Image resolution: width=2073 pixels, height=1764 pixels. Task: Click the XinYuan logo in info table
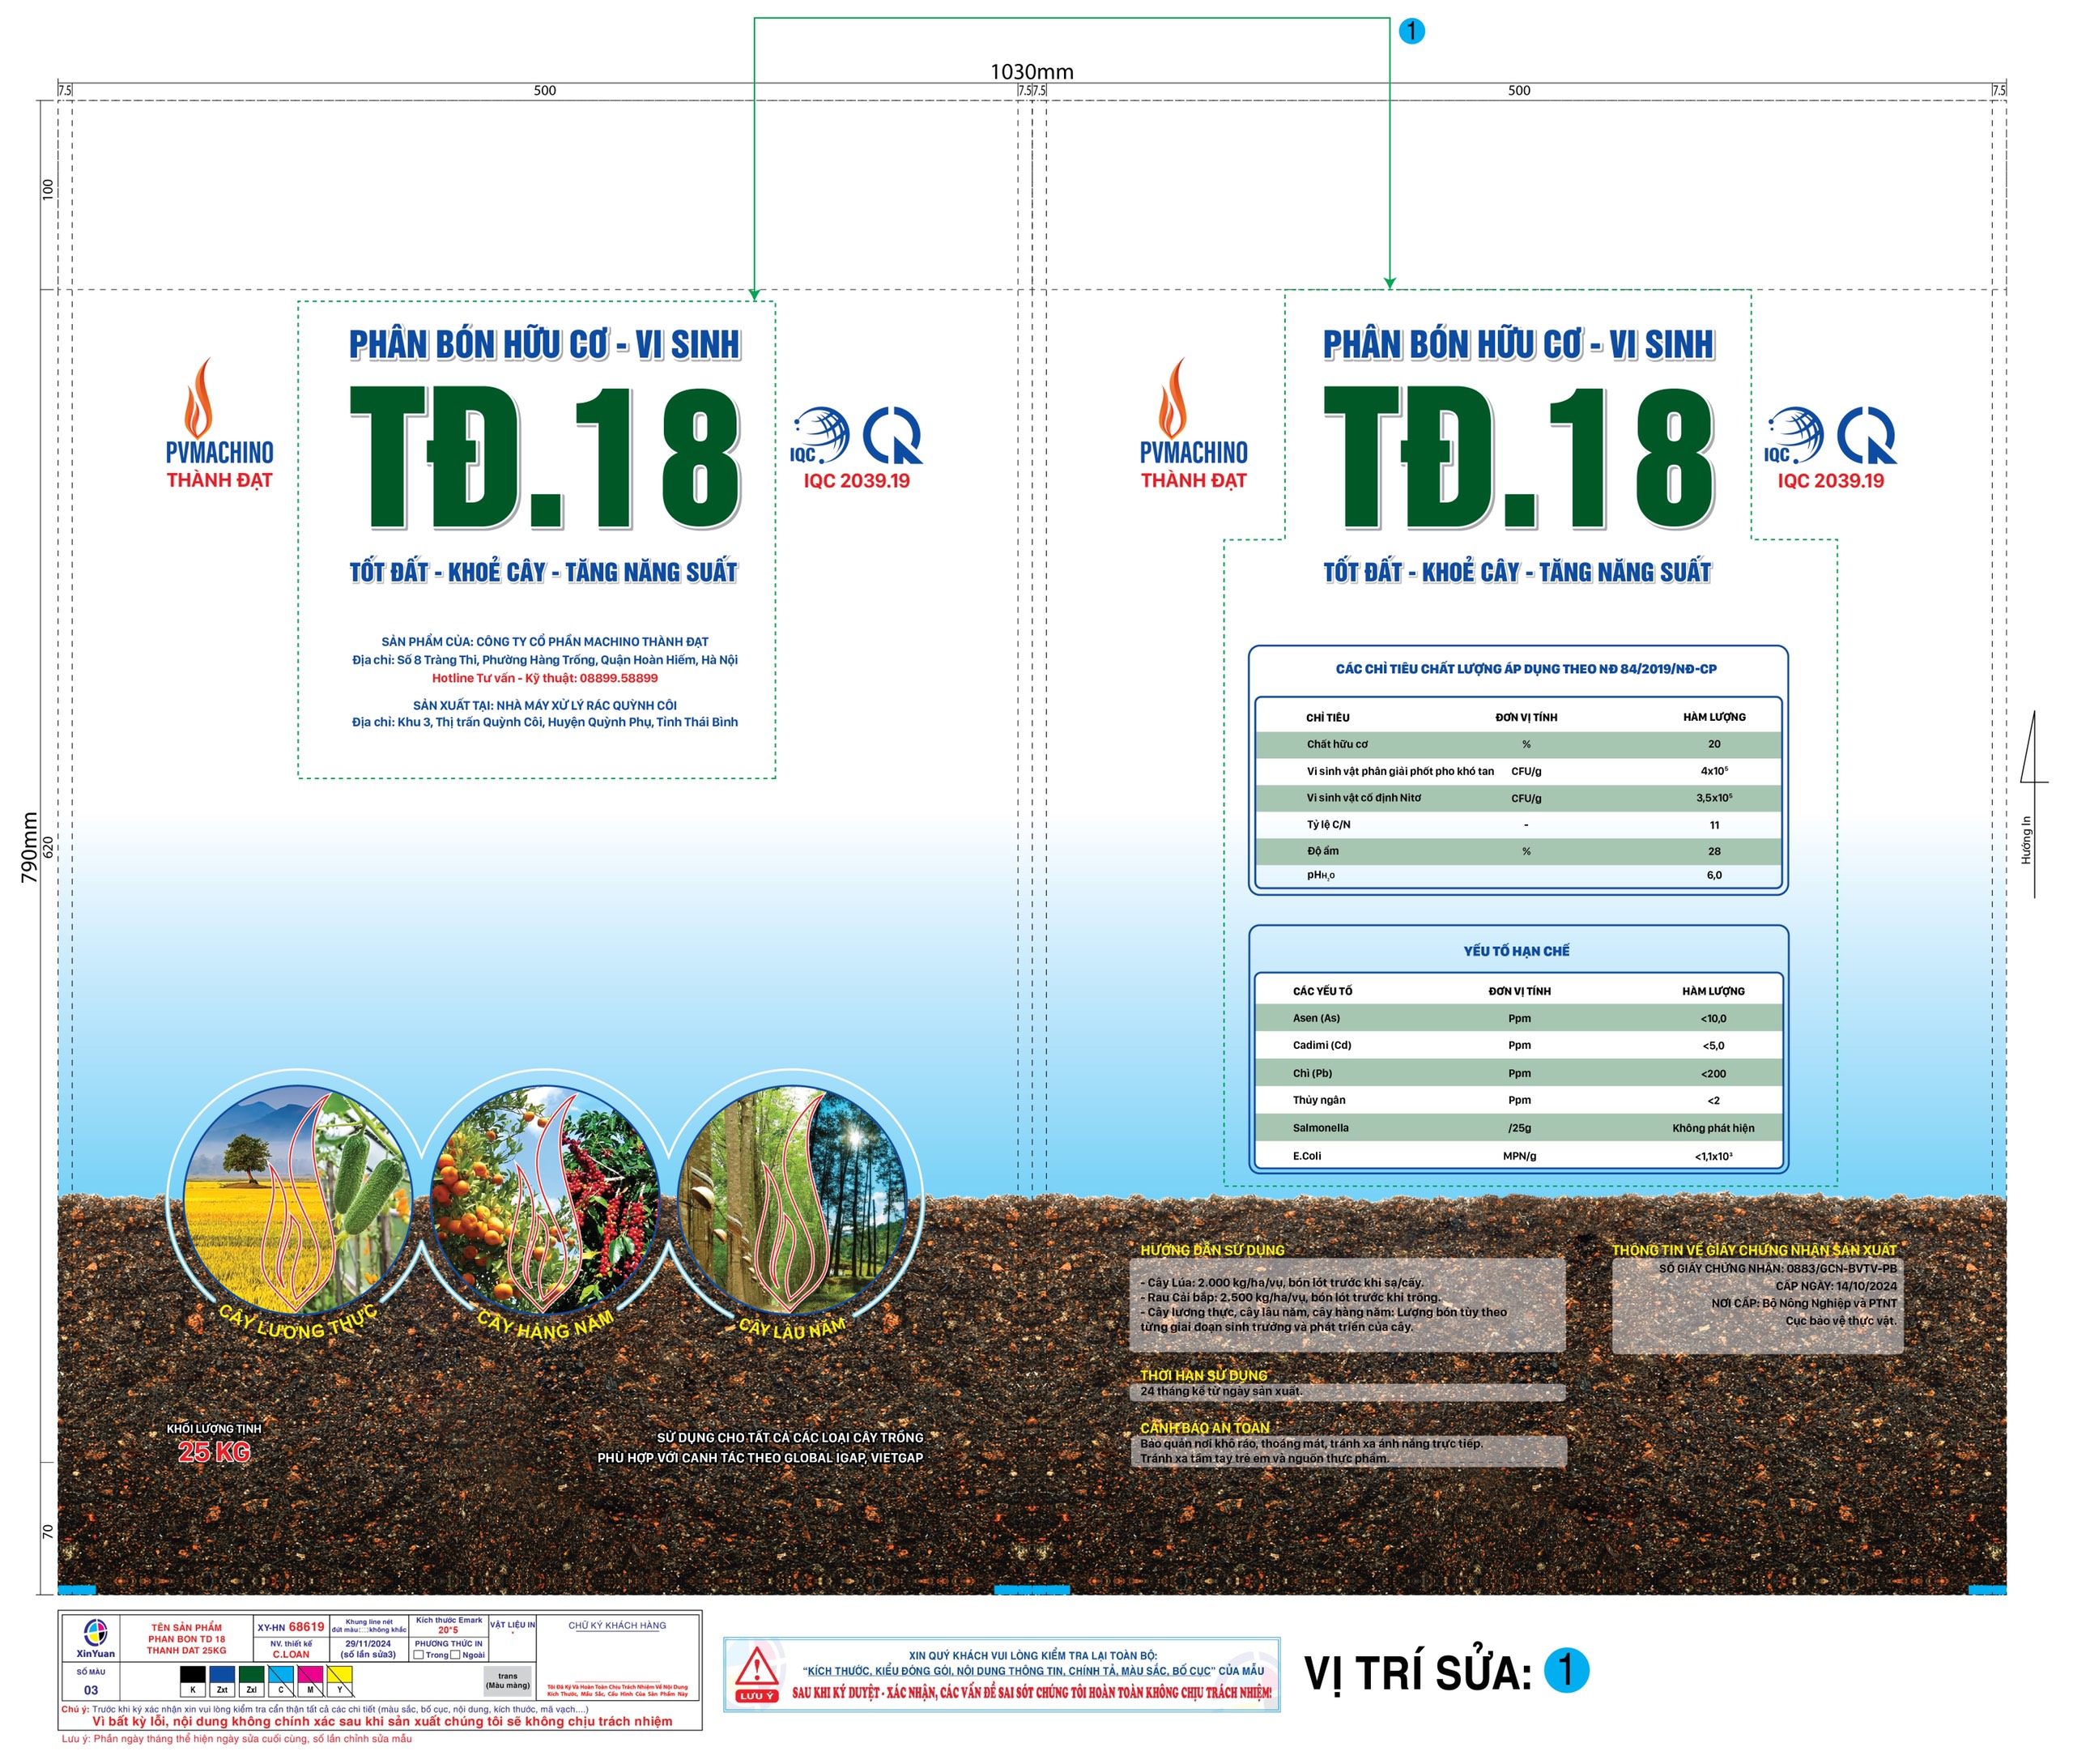[95, 1634]
